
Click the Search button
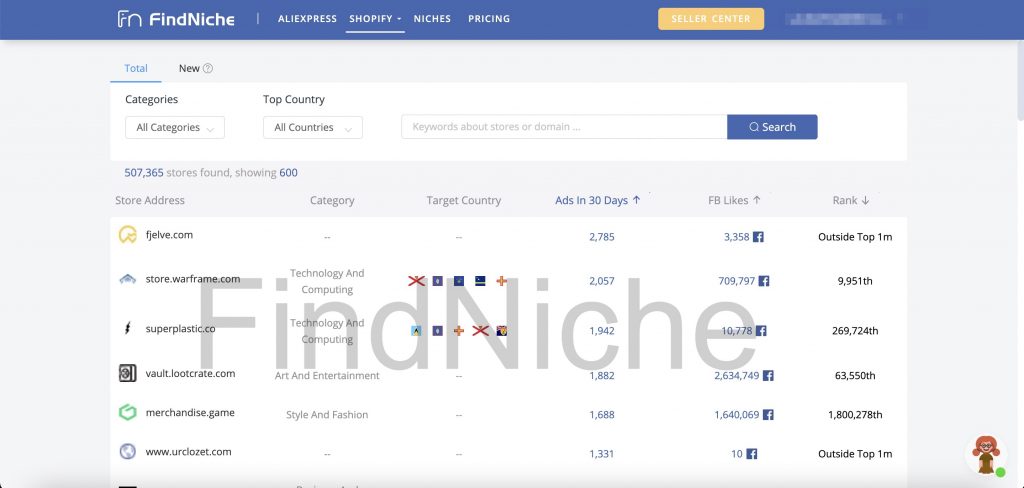coord(772,127)
